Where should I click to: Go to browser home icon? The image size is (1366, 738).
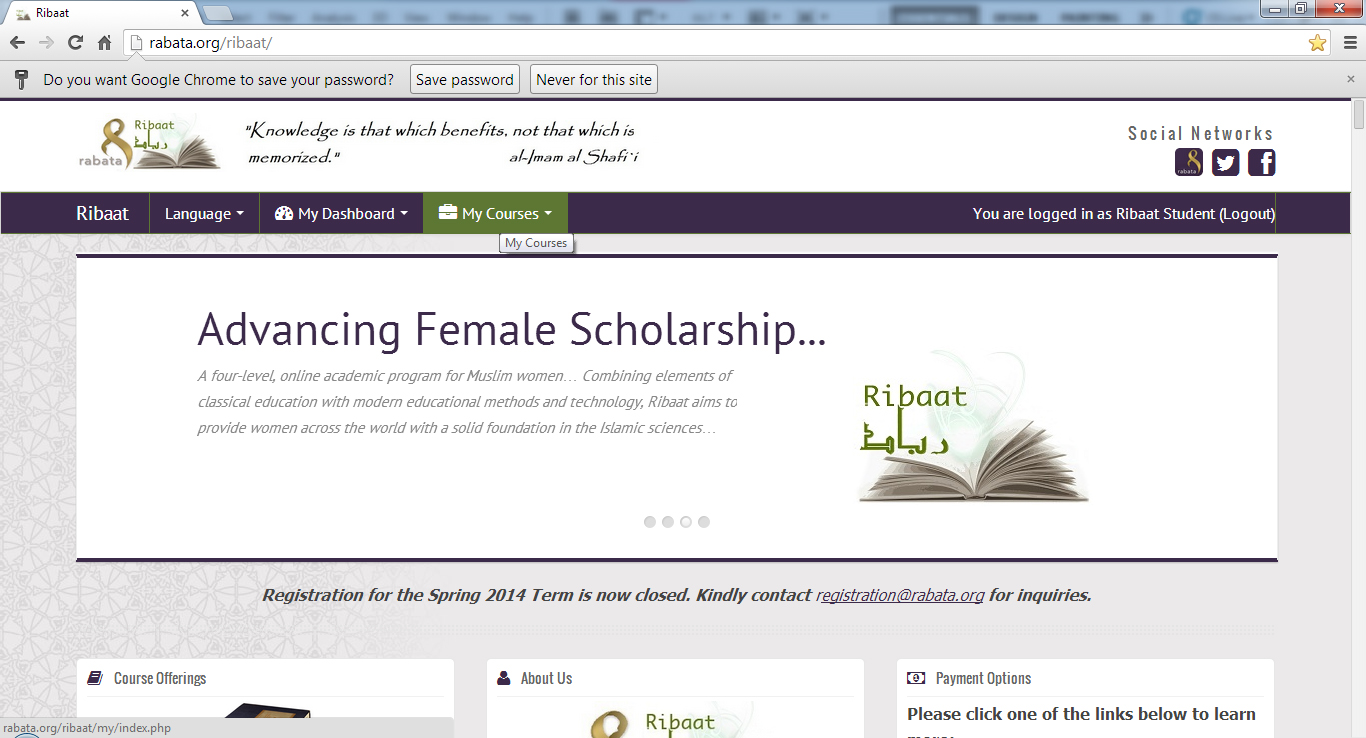[104, 43]
